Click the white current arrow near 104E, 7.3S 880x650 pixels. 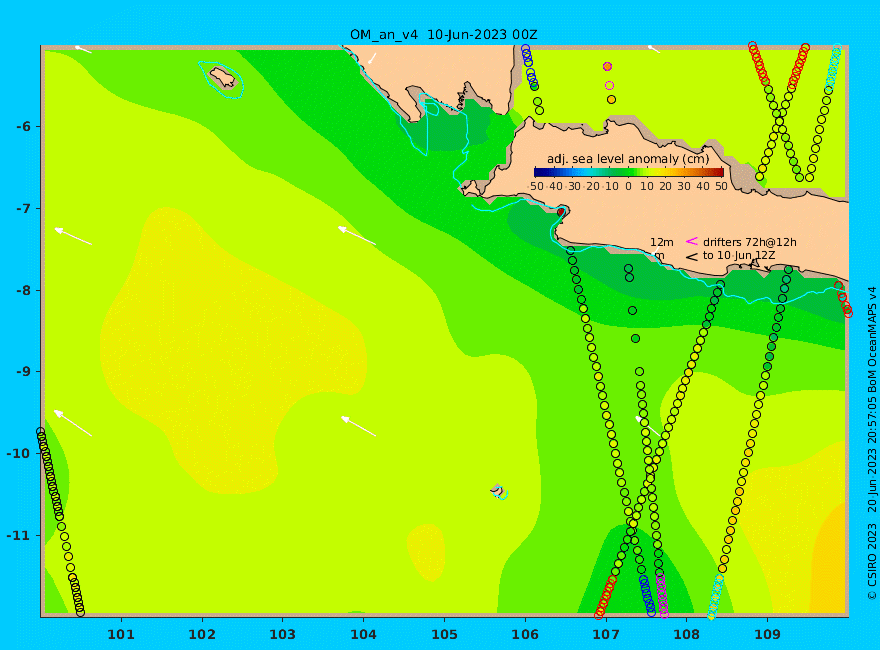[x=357, y=236]
